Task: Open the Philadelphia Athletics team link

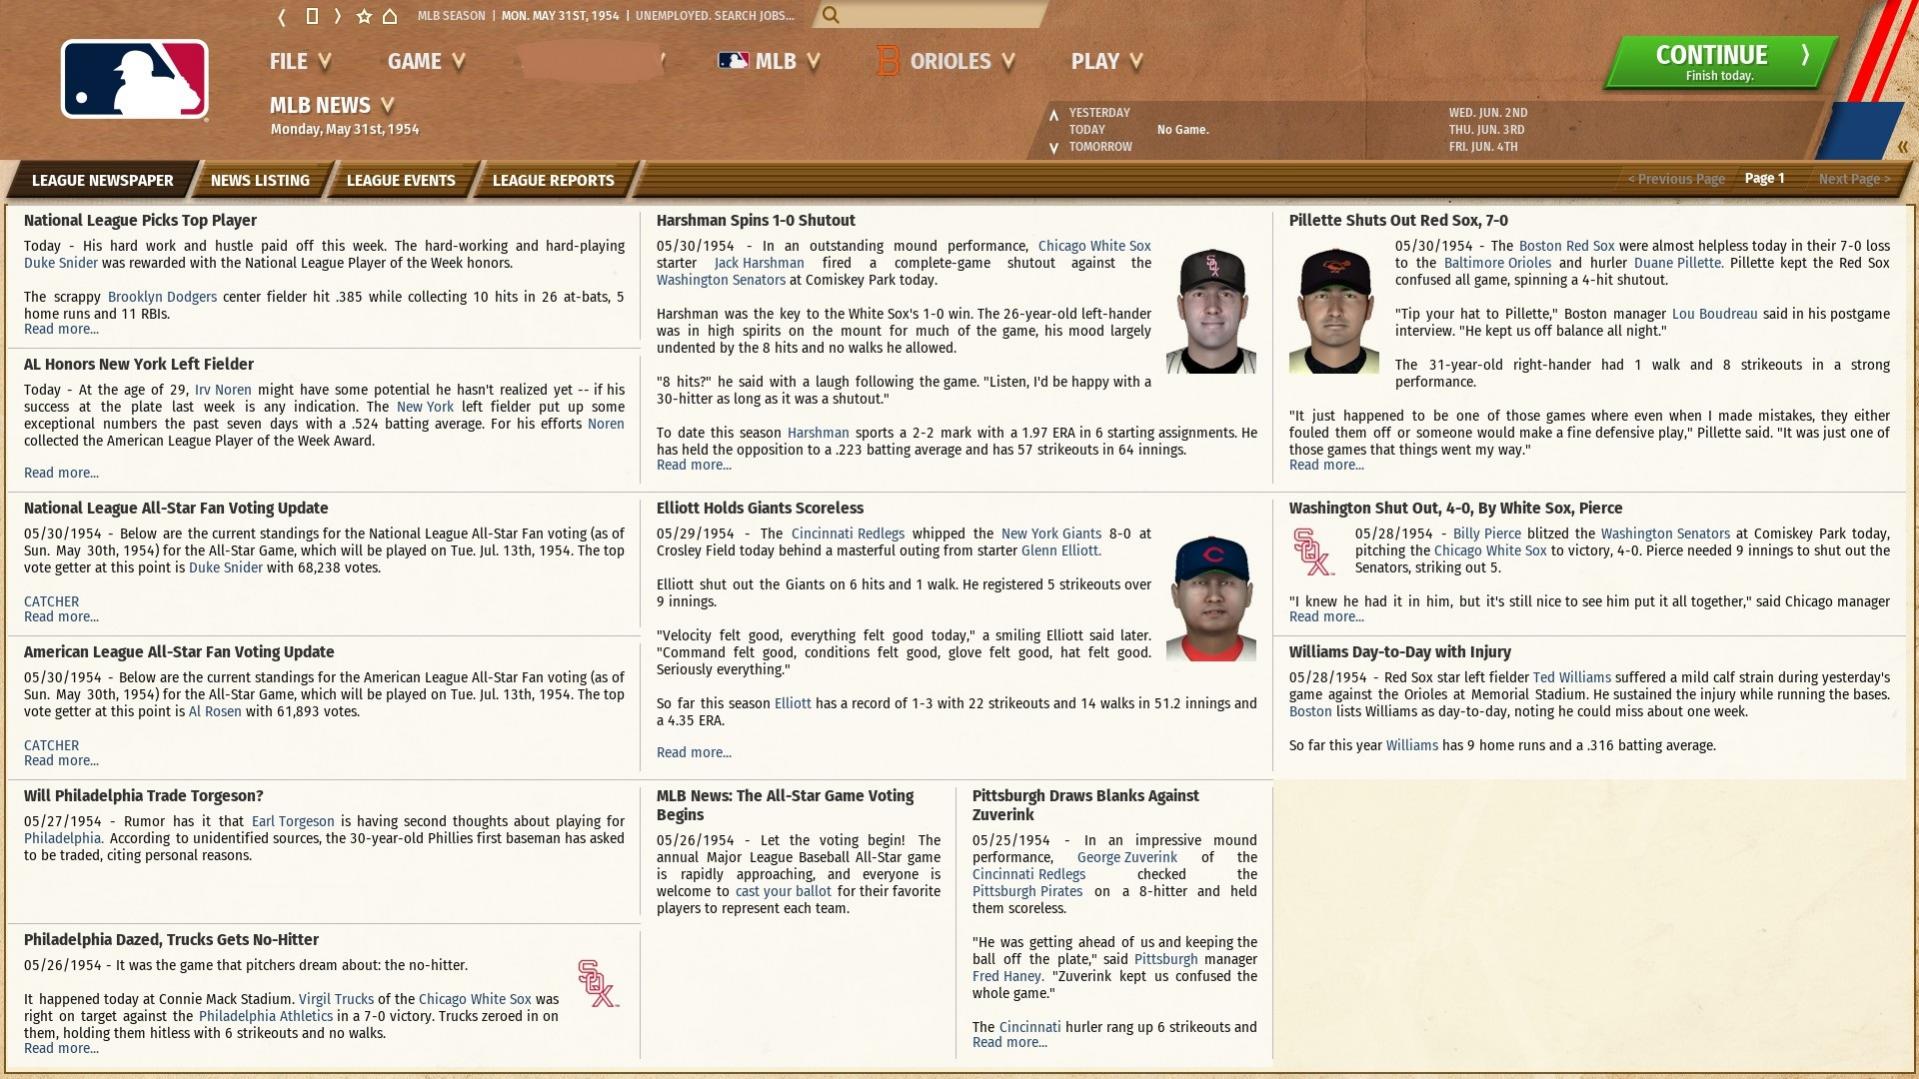Action: pos(265,1017)
